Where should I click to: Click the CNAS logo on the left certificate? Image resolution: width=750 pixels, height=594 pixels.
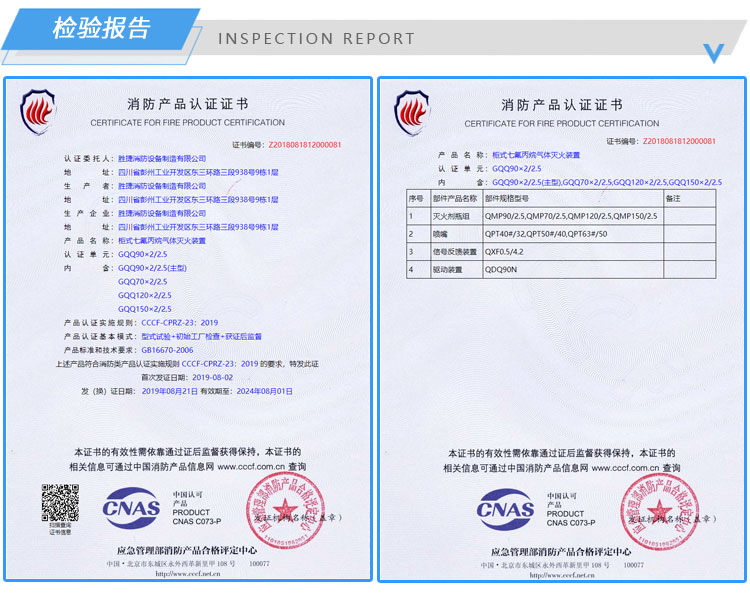click(131, 509)
